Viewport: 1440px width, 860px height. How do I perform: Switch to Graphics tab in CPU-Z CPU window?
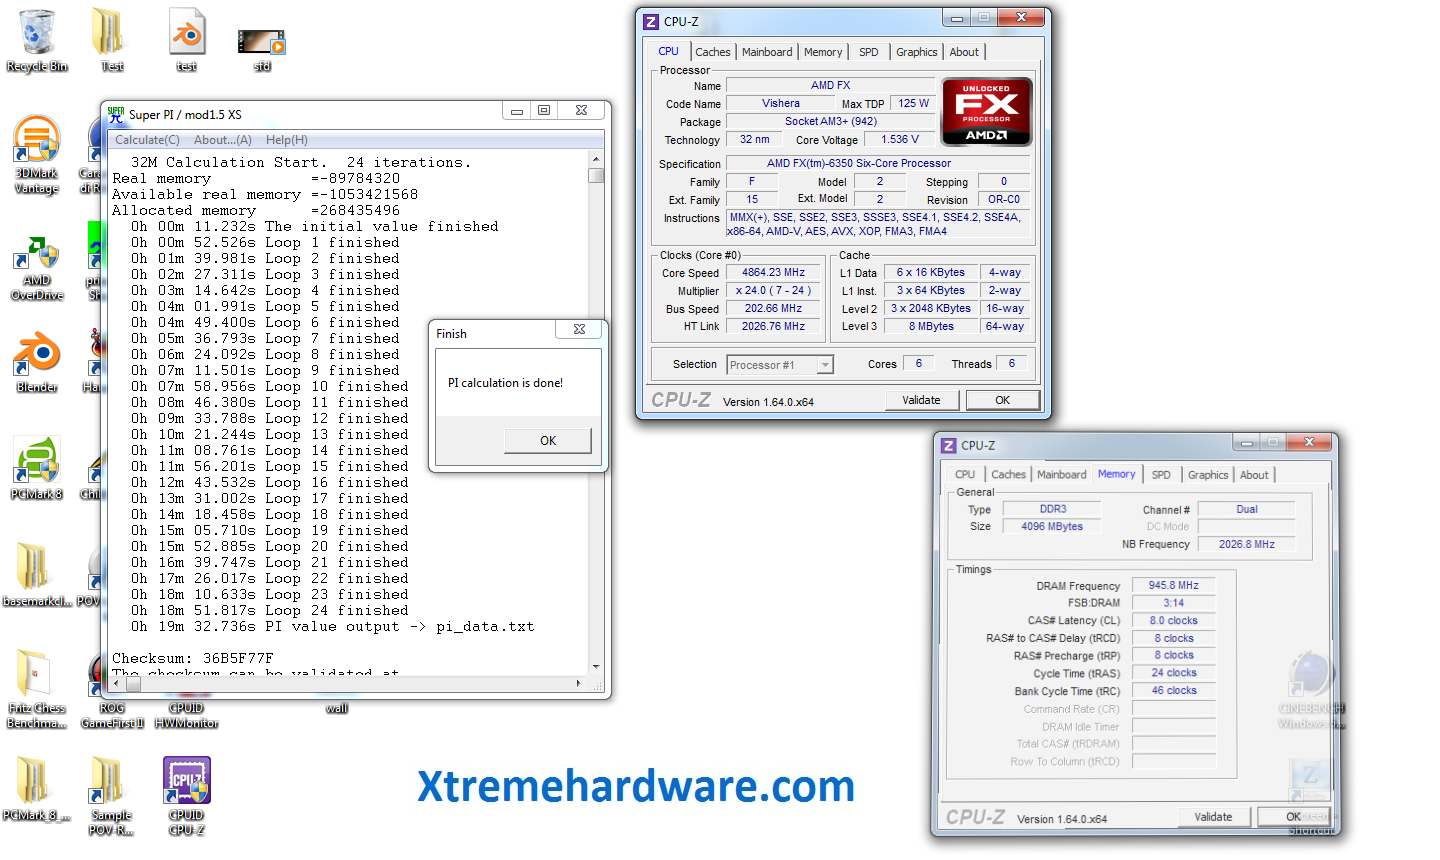917,52
